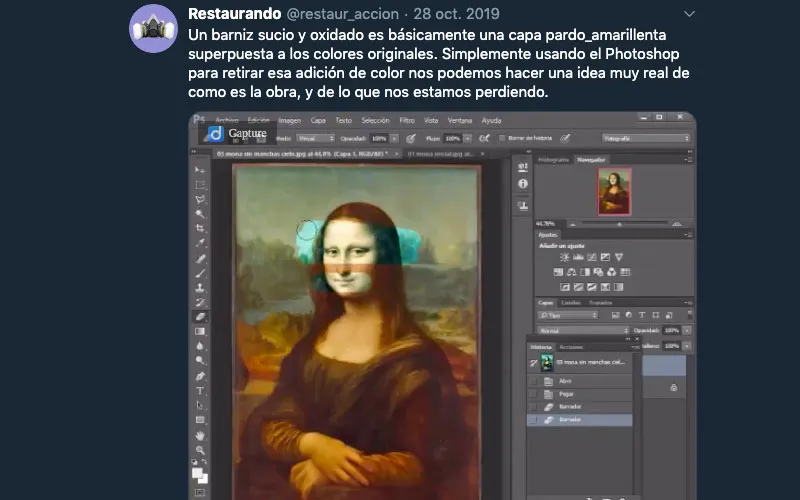Screen dimensions: 800x500
Task: Select the Zoom tool
Action: (200, 450)
